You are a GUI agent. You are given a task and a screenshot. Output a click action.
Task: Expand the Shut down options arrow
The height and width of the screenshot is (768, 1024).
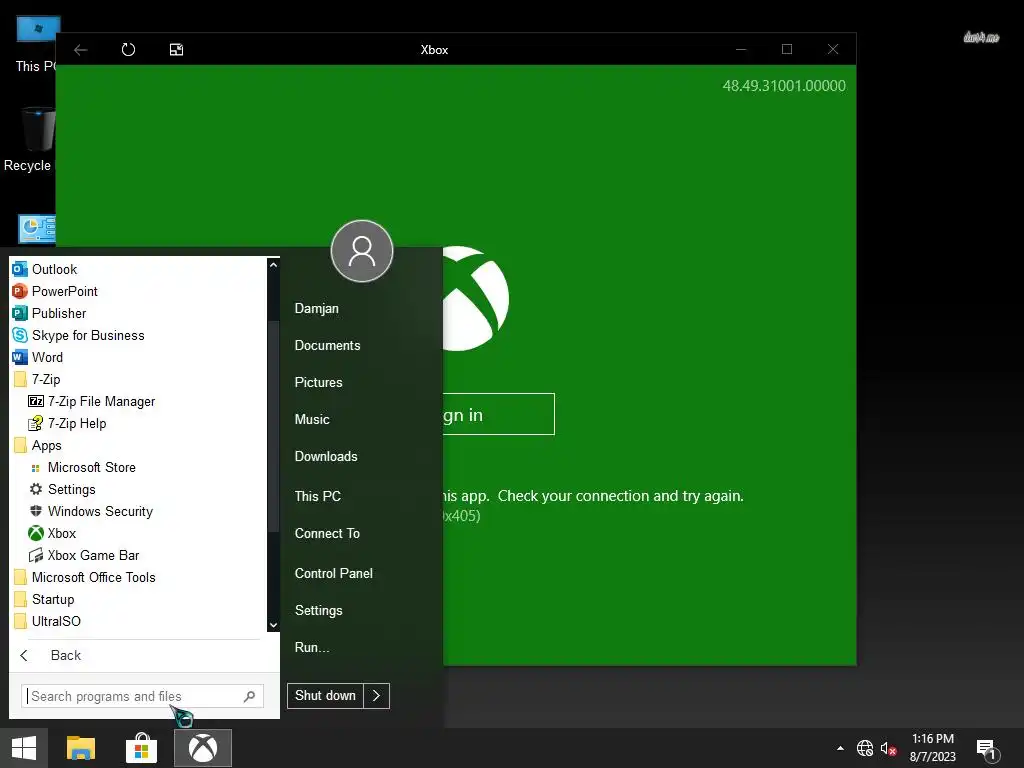click(x=377, y=696)
